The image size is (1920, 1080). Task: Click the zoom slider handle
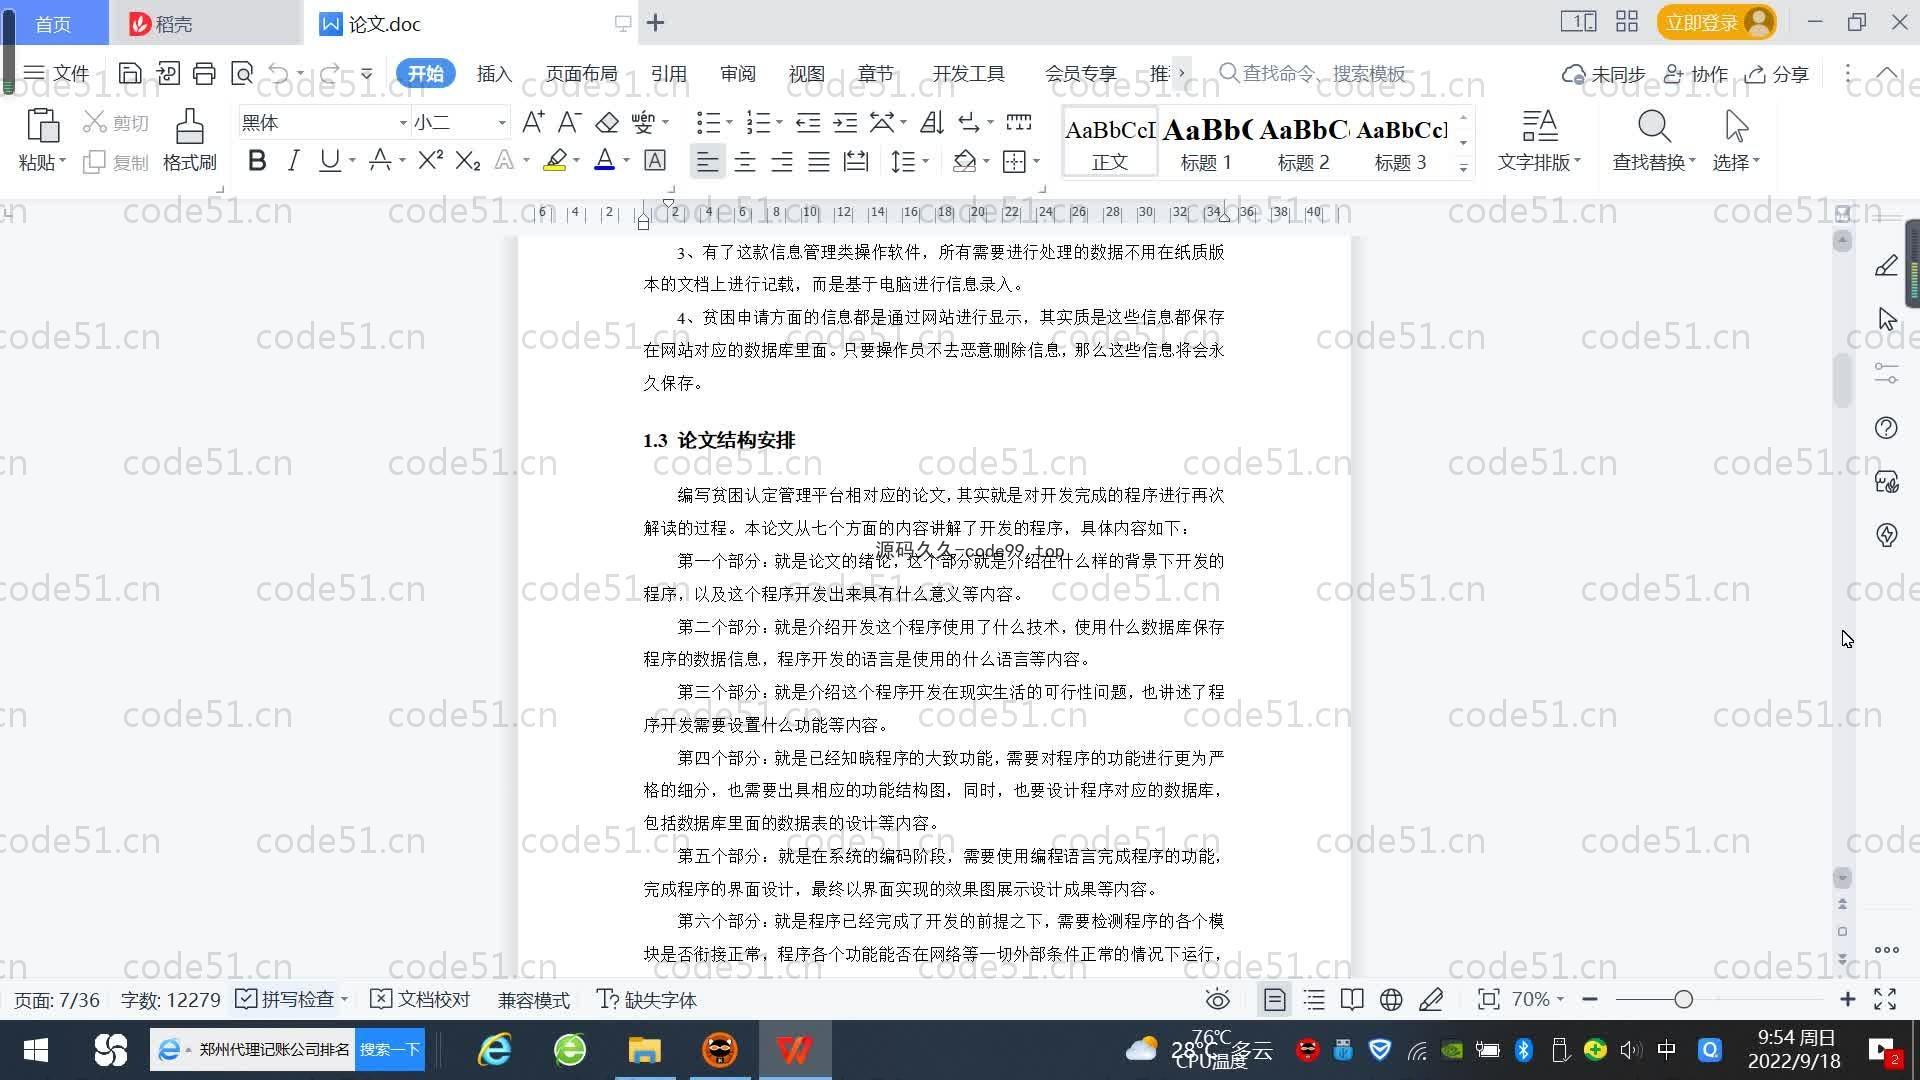pyautogui.click(x=1683, y=999)
